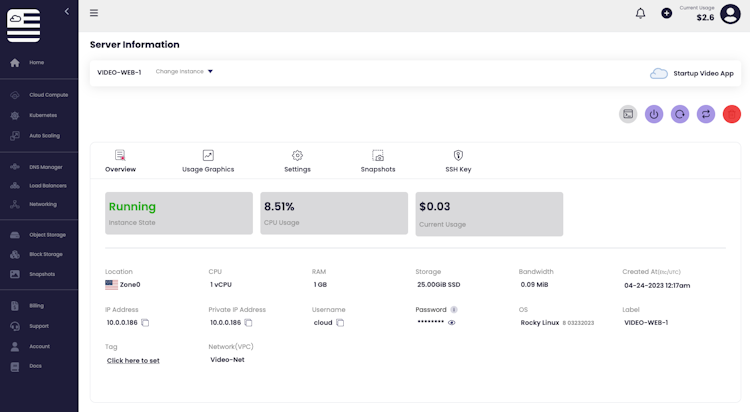Go to Billing in the sidebar

pyautogui.click(x=37, y=306)
